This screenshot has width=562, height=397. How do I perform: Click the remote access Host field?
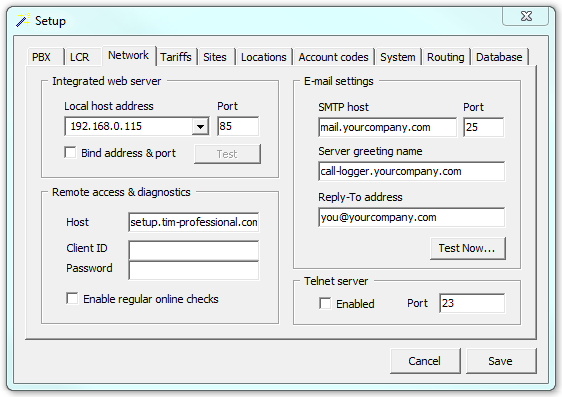coord(194,222)
